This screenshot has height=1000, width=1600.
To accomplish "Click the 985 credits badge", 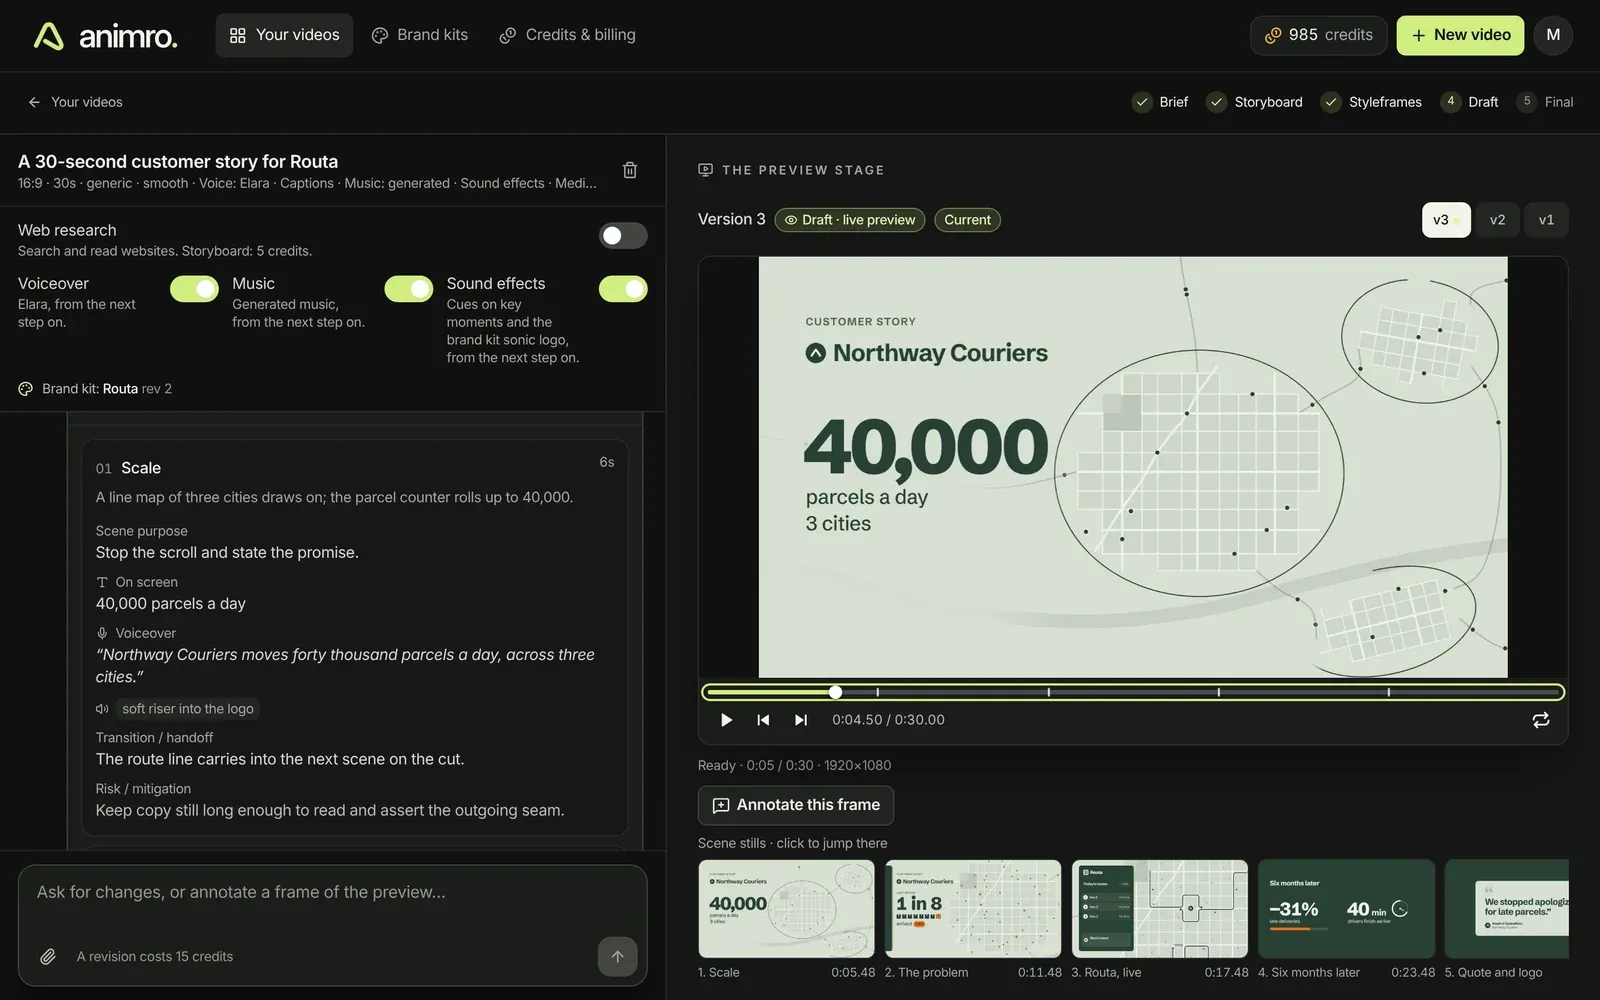I will [1318, 35].
